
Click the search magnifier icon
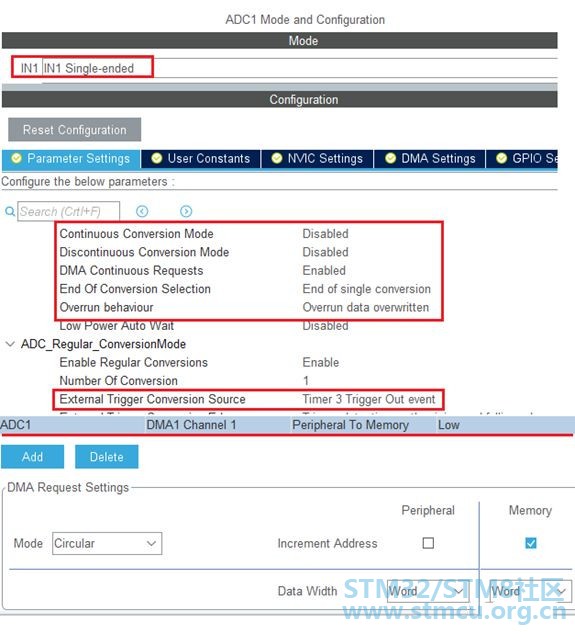click(10, 211)
